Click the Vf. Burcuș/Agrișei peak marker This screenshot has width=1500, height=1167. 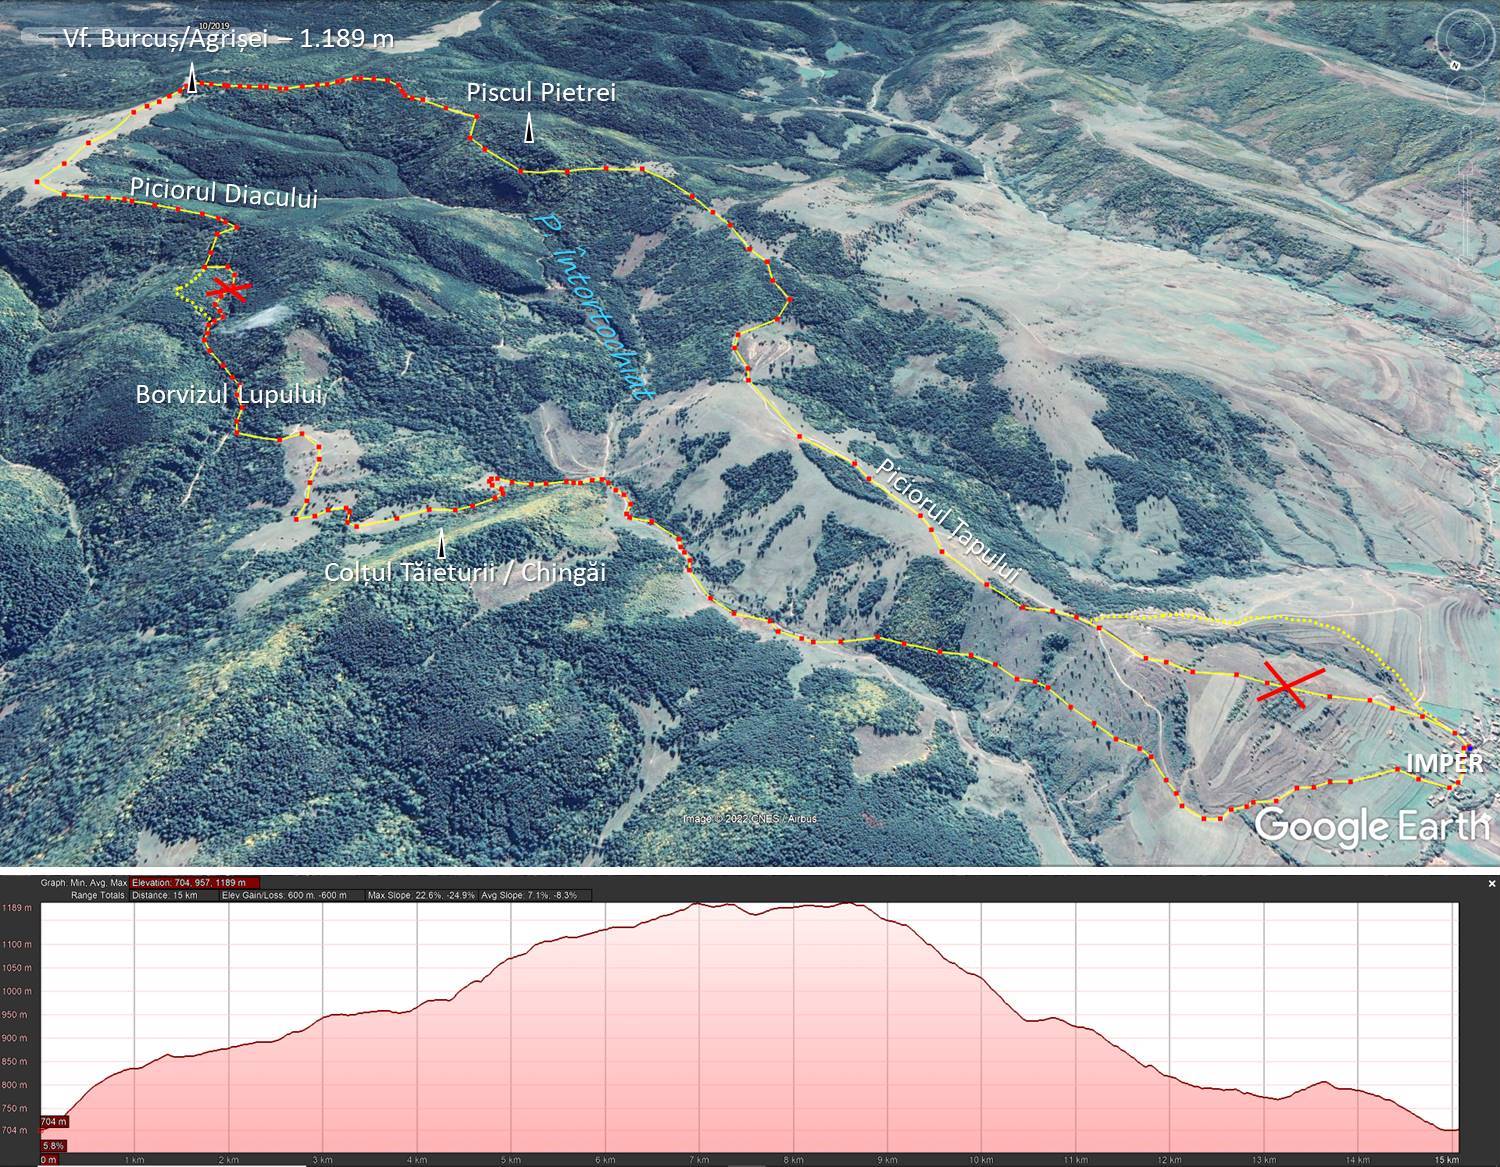pos(191,80)
